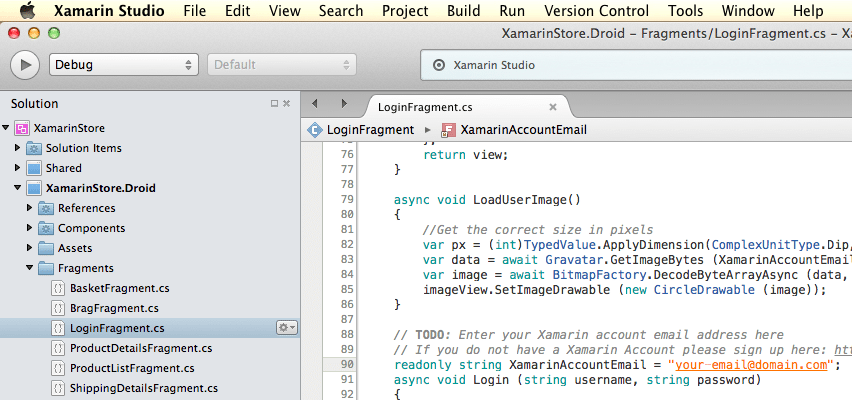Expand the Components folder
This screenshot has height=400, width=852.
pos(30,228)
